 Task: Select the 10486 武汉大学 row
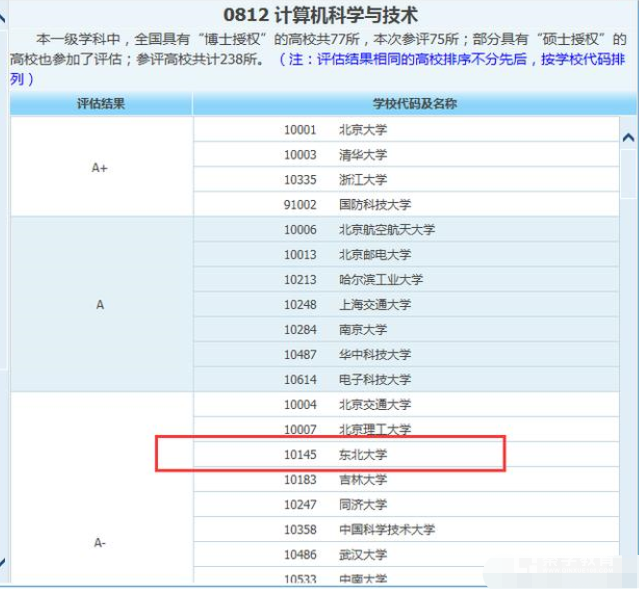406,554
